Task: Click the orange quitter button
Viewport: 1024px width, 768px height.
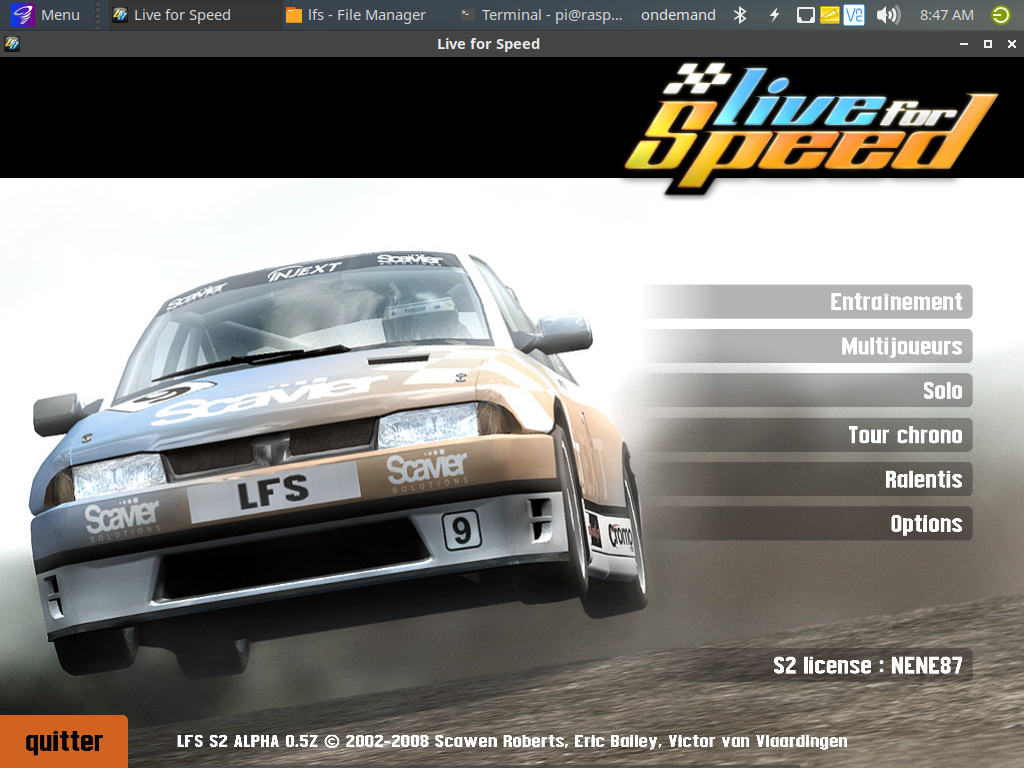Action: tap(64, 741)
